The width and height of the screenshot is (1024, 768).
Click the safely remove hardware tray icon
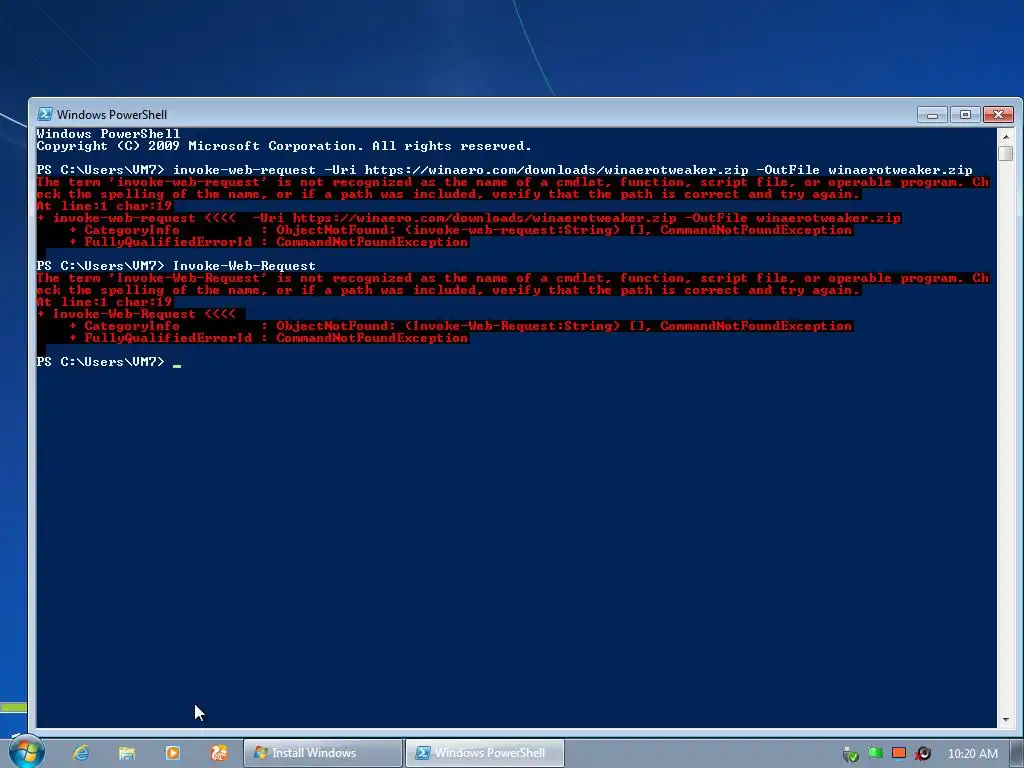[850, 754]
